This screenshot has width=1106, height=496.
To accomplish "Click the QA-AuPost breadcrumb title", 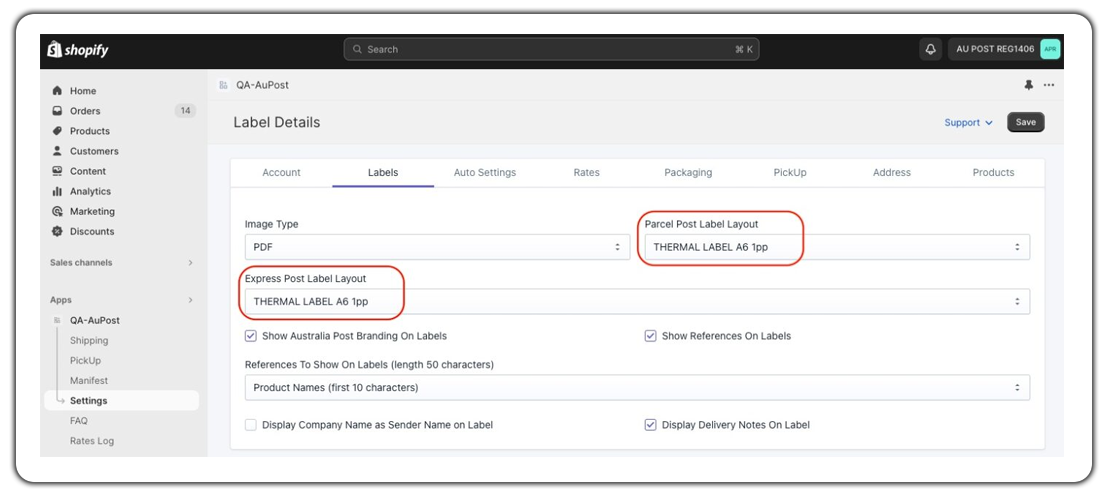I will [262, 85].
